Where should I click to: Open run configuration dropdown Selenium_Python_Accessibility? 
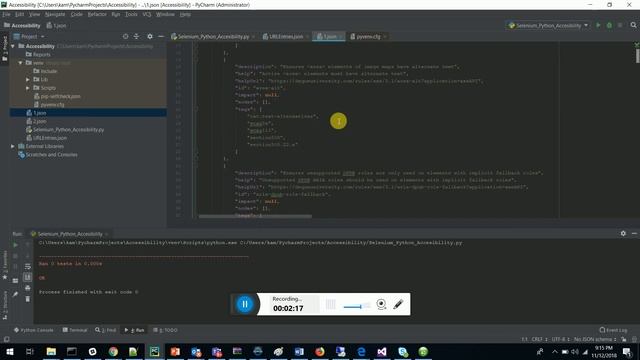pos(548,25)
